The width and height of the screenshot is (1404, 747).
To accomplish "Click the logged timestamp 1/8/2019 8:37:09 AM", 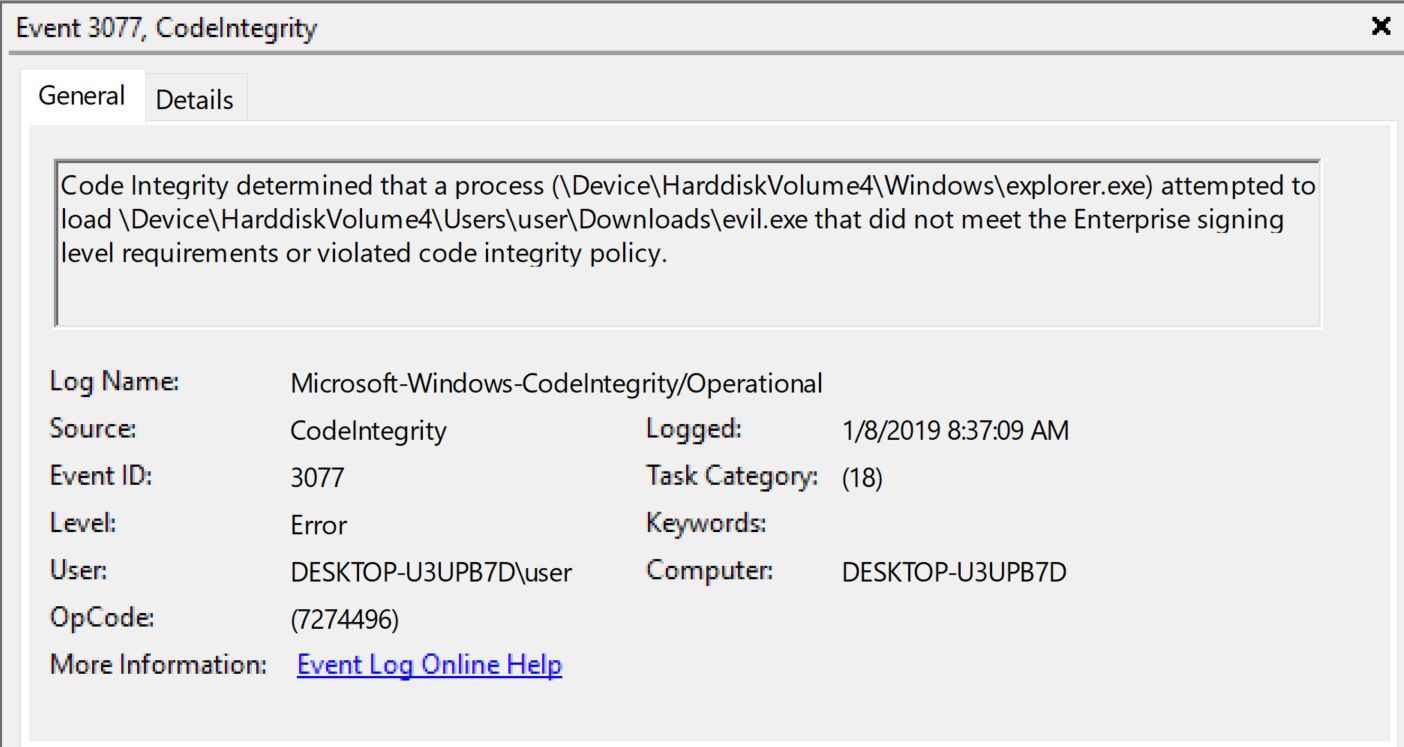I will click(955, 431).
